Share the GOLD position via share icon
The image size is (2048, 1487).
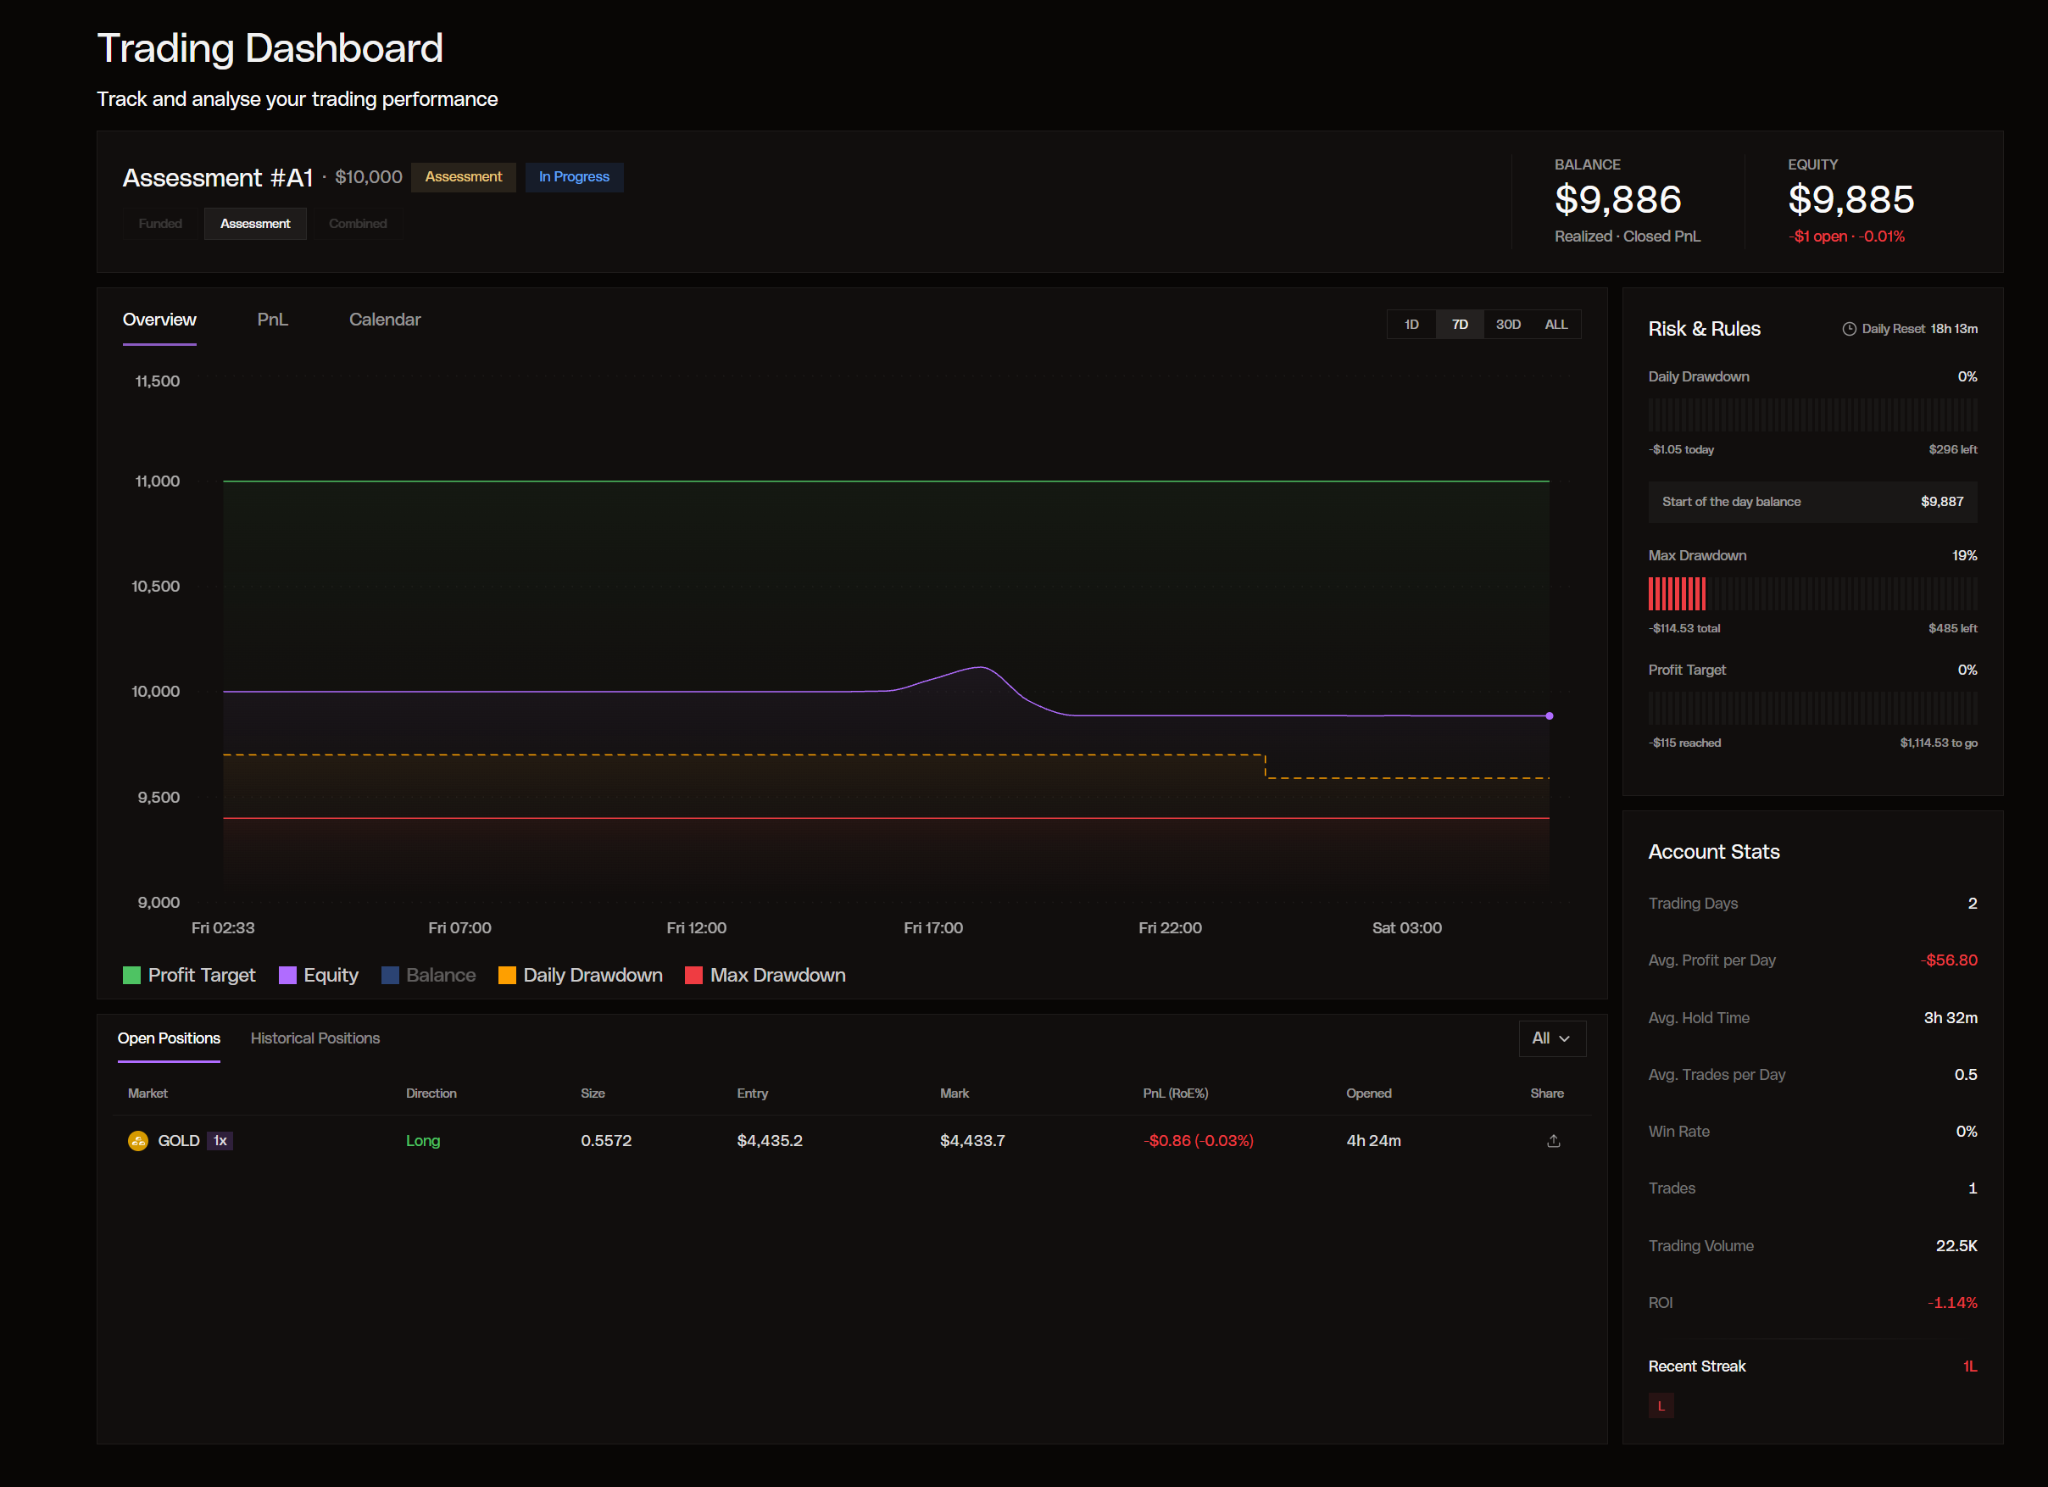click(1553, 1141)
